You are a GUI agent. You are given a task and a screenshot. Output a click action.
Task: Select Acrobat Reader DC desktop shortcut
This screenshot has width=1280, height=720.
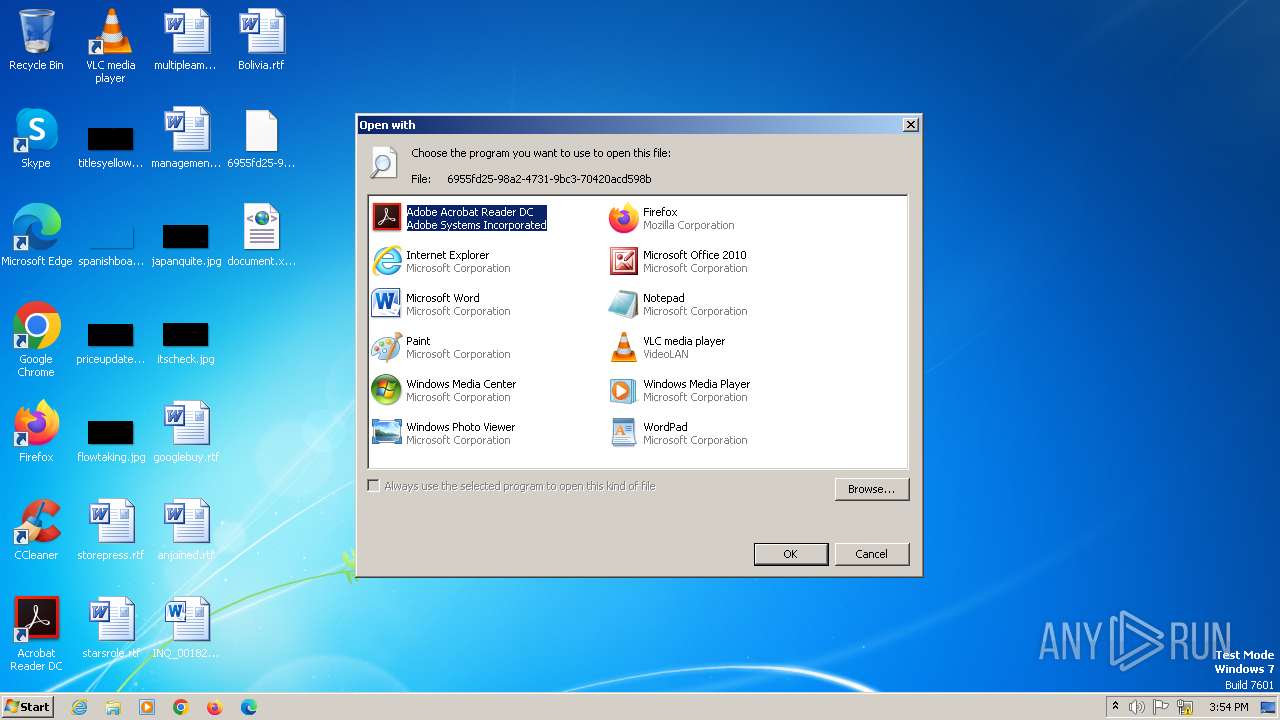pos(36,634)
